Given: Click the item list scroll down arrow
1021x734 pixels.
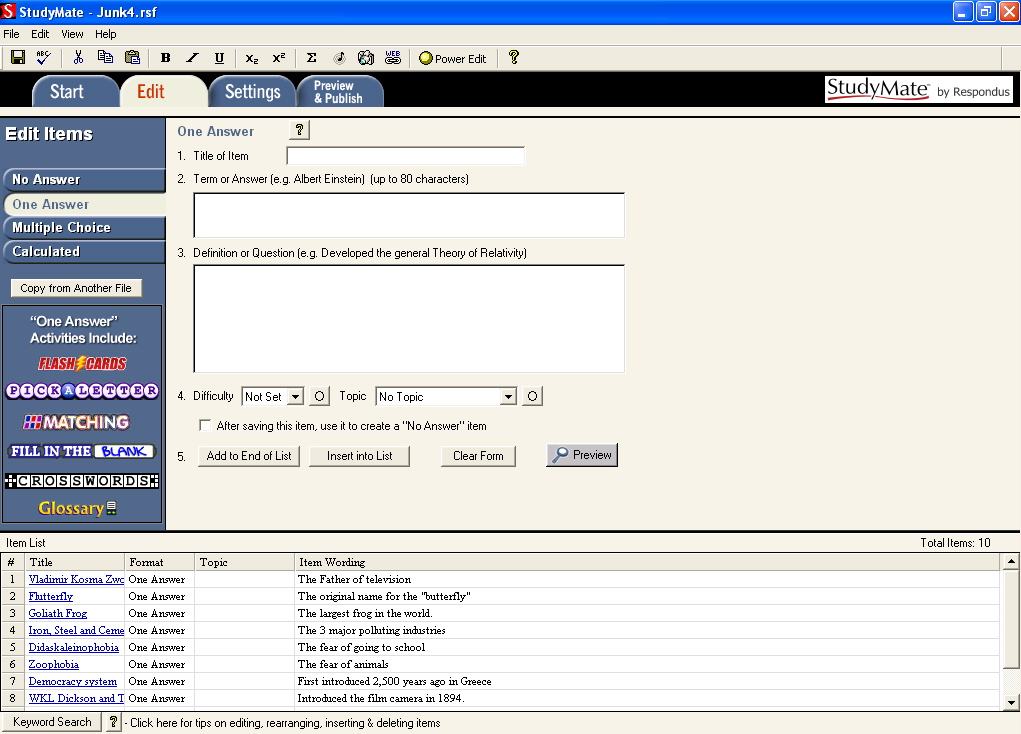Looking at the screenshot, I should click(x=1011, y=701).
